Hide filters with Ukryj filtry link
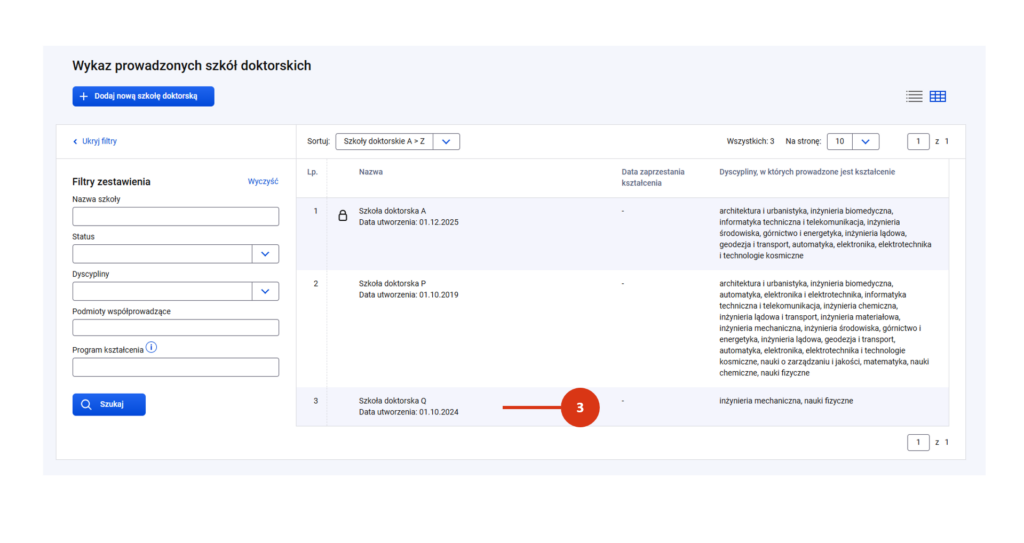 tap(95, 141)
